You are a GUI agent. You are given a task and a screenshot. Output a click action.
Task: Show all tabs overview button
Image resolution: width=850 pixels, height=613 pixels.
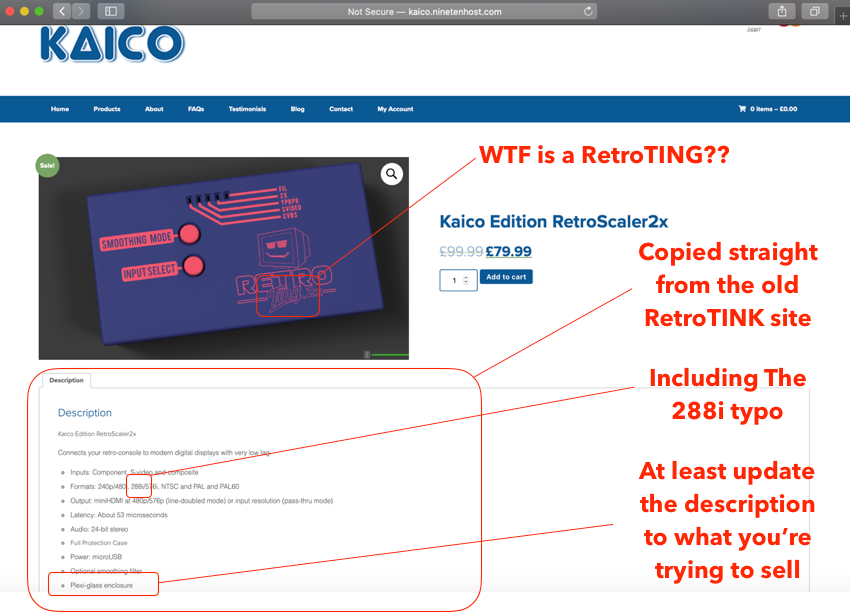814,11
